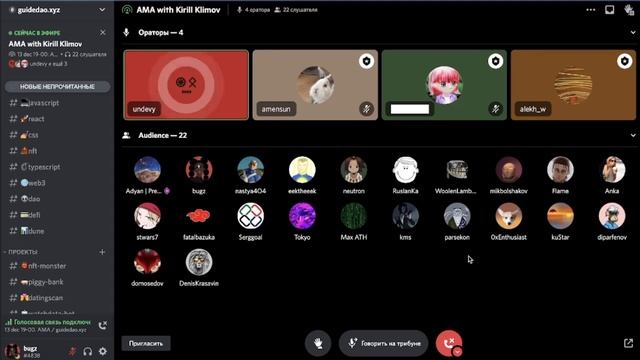The height and width of the screenshot is (360, 640).
Task: Open the pop-out window icon
Action: tap(628, 343)
